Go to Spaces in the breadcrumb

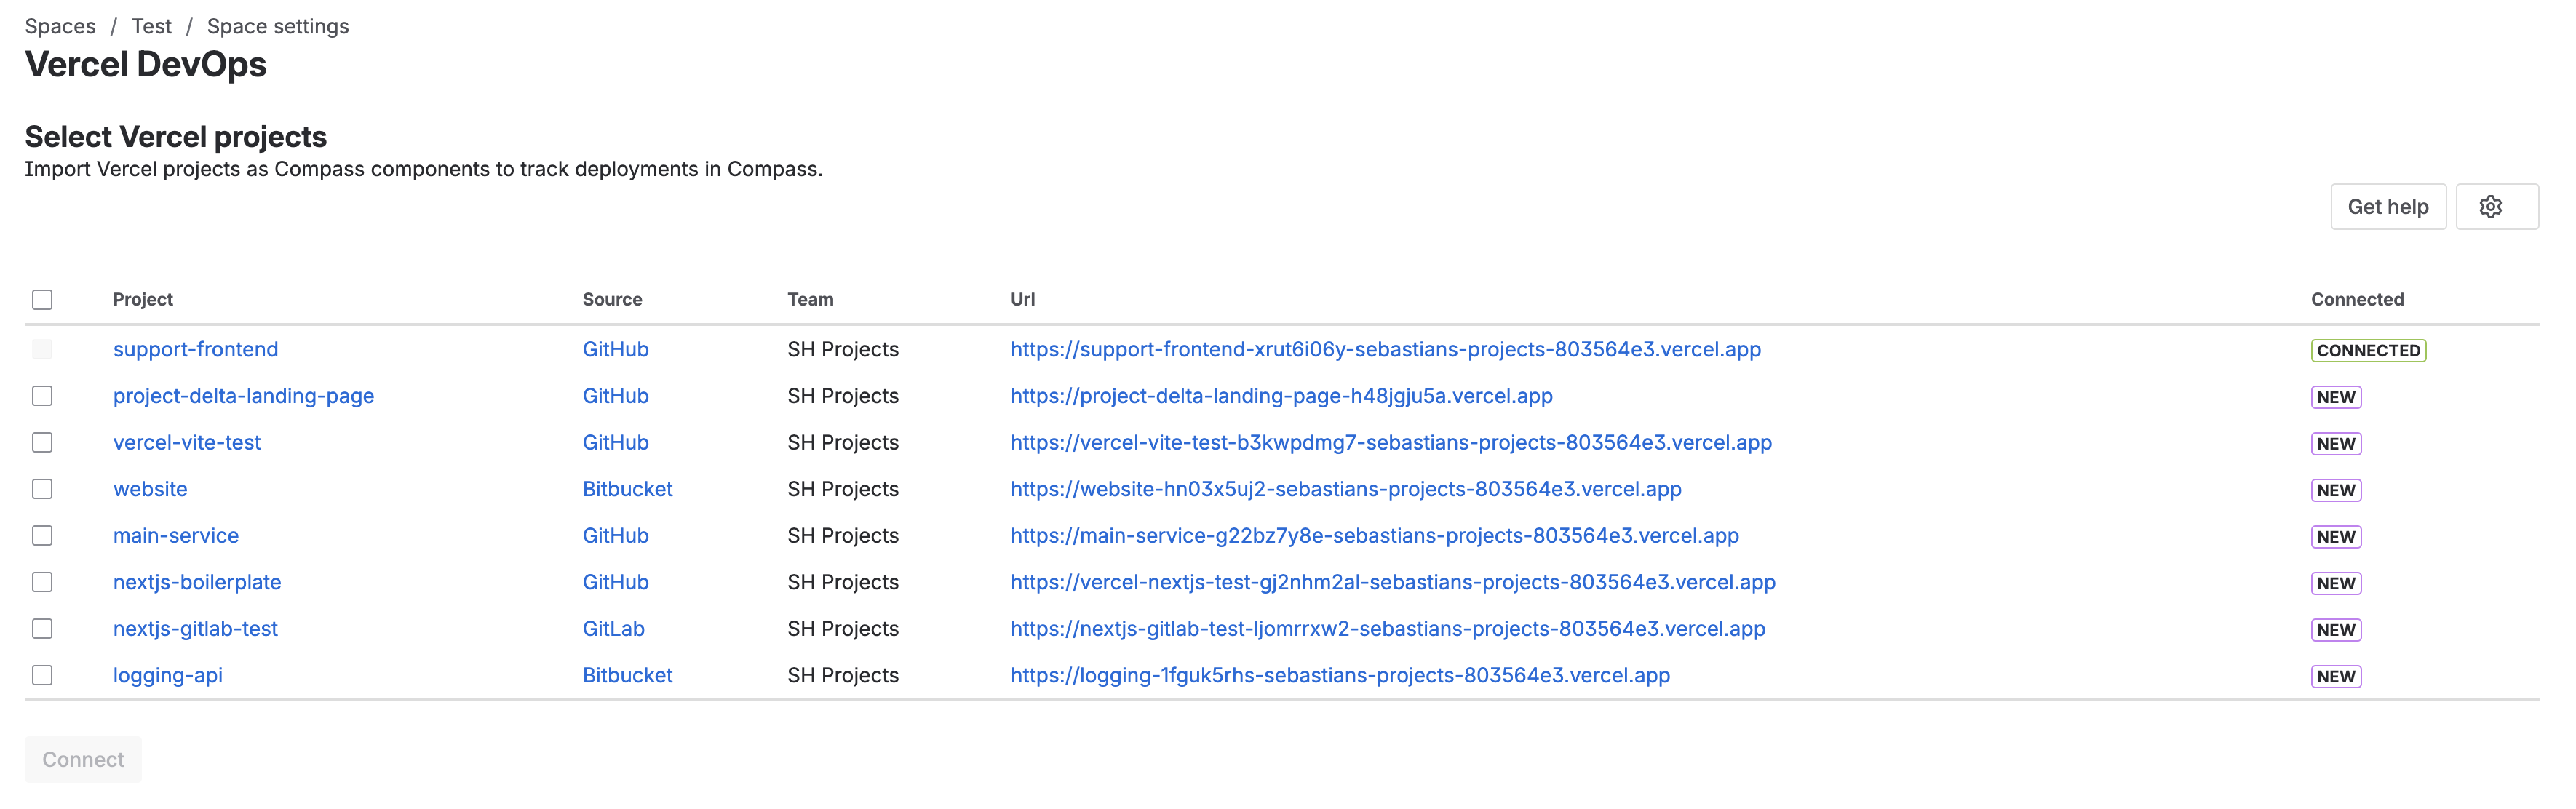click(60, 27)
